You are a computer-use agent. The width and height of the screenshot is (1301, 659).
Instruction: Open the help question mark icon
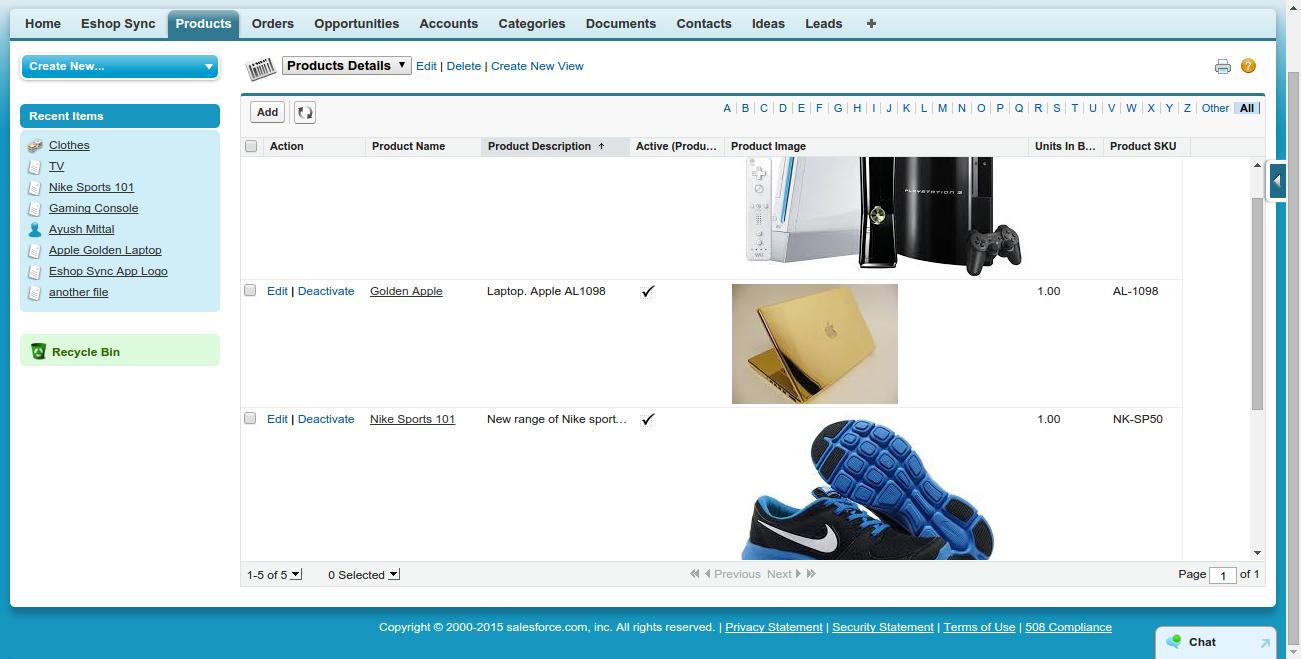pyautogui.click(x=1247, y=66)
